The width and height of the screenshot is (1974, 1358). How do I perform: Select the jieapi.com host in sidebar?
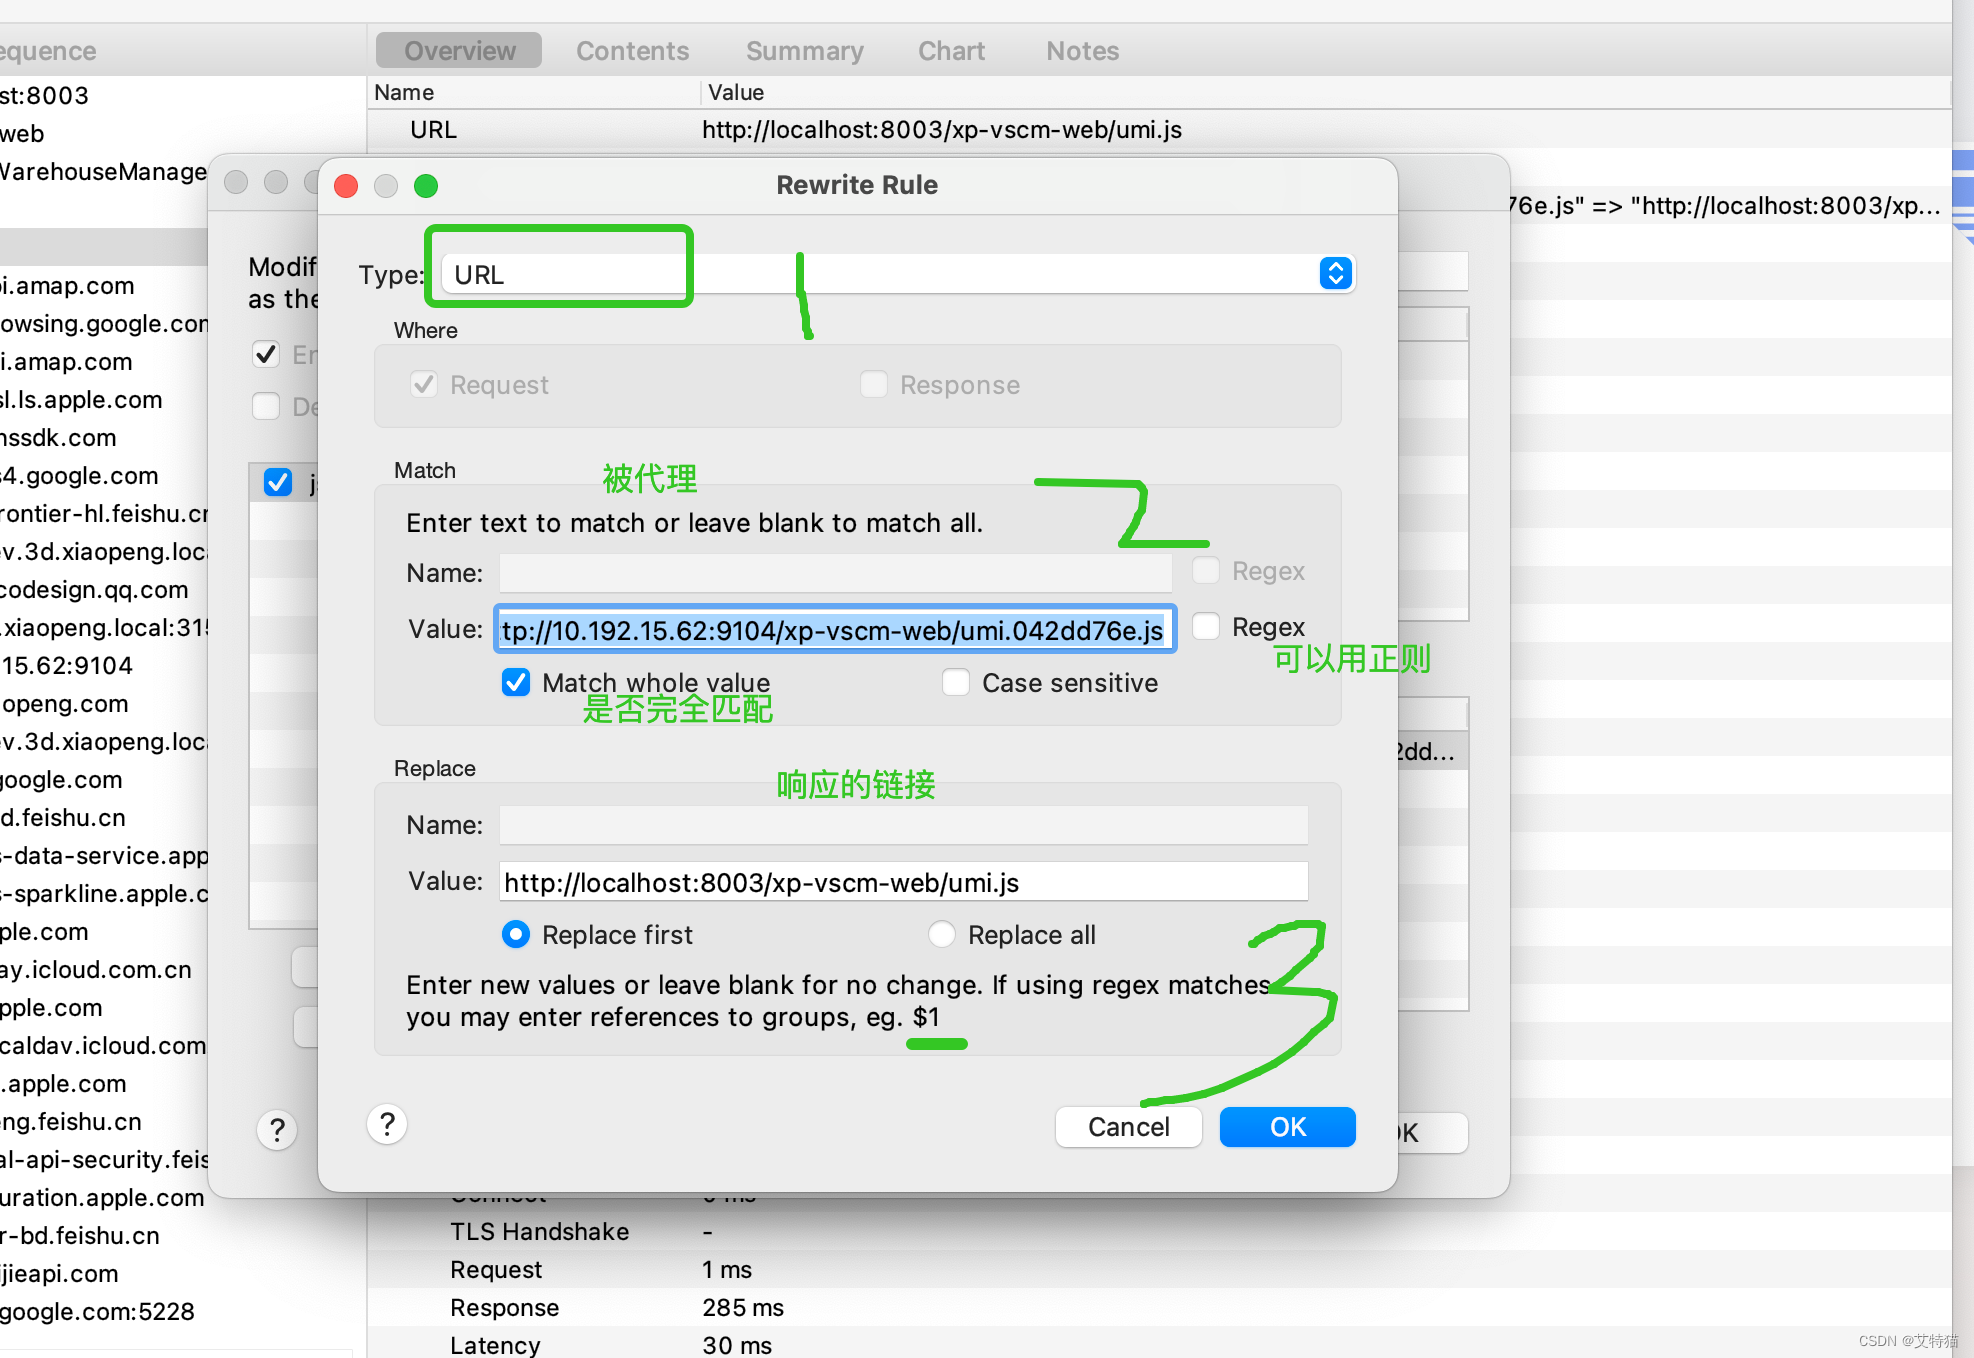tap(60, 1274)
